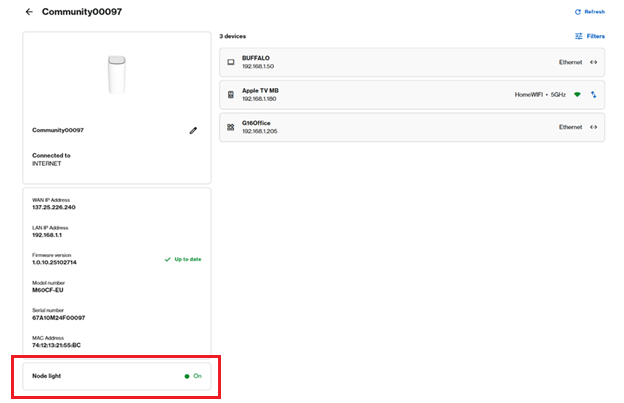Click the node device image

click(x=117, y=74)
